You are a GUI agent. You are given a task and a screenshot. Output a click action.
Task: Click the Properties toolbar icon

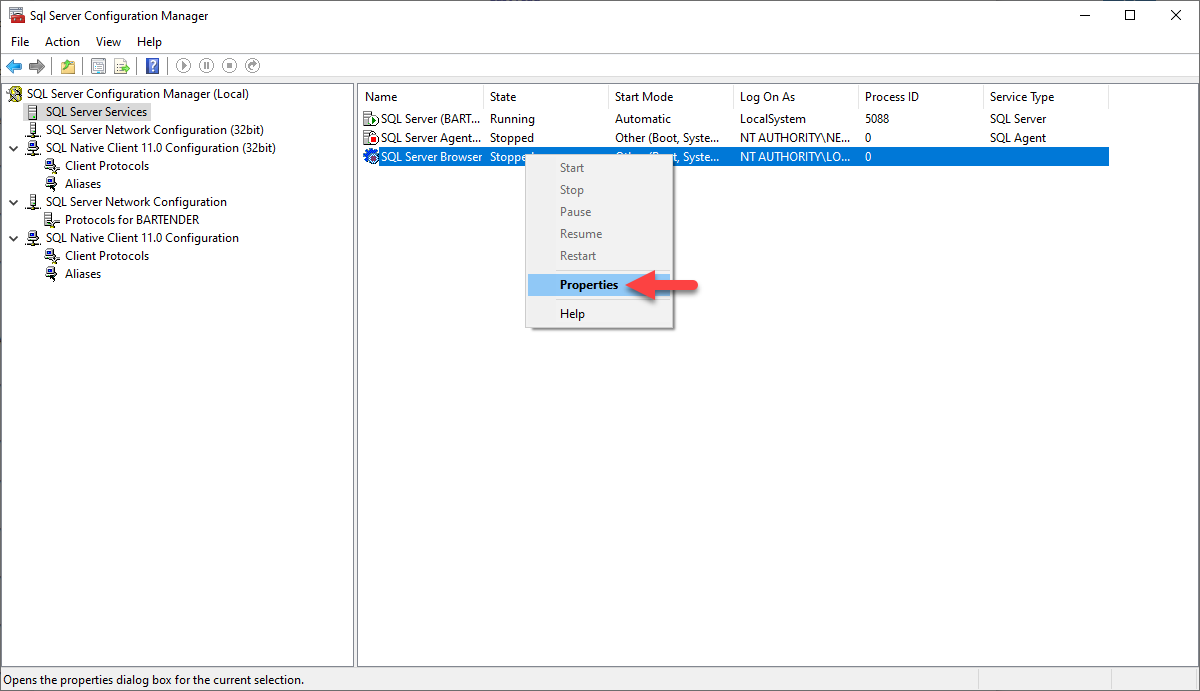point(98,66)
